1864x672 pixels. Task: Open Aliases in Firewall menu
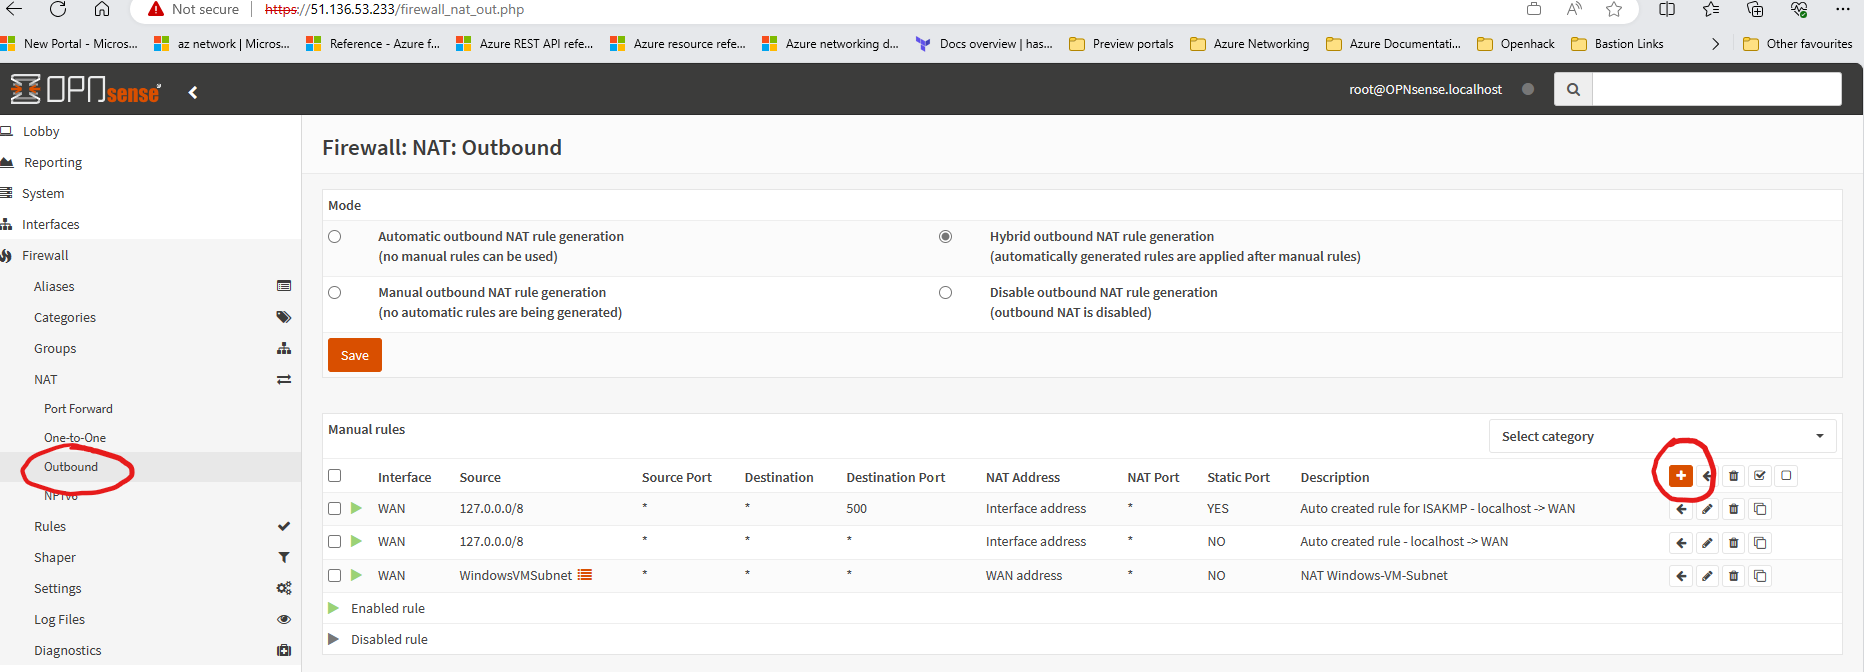[150, 286]
